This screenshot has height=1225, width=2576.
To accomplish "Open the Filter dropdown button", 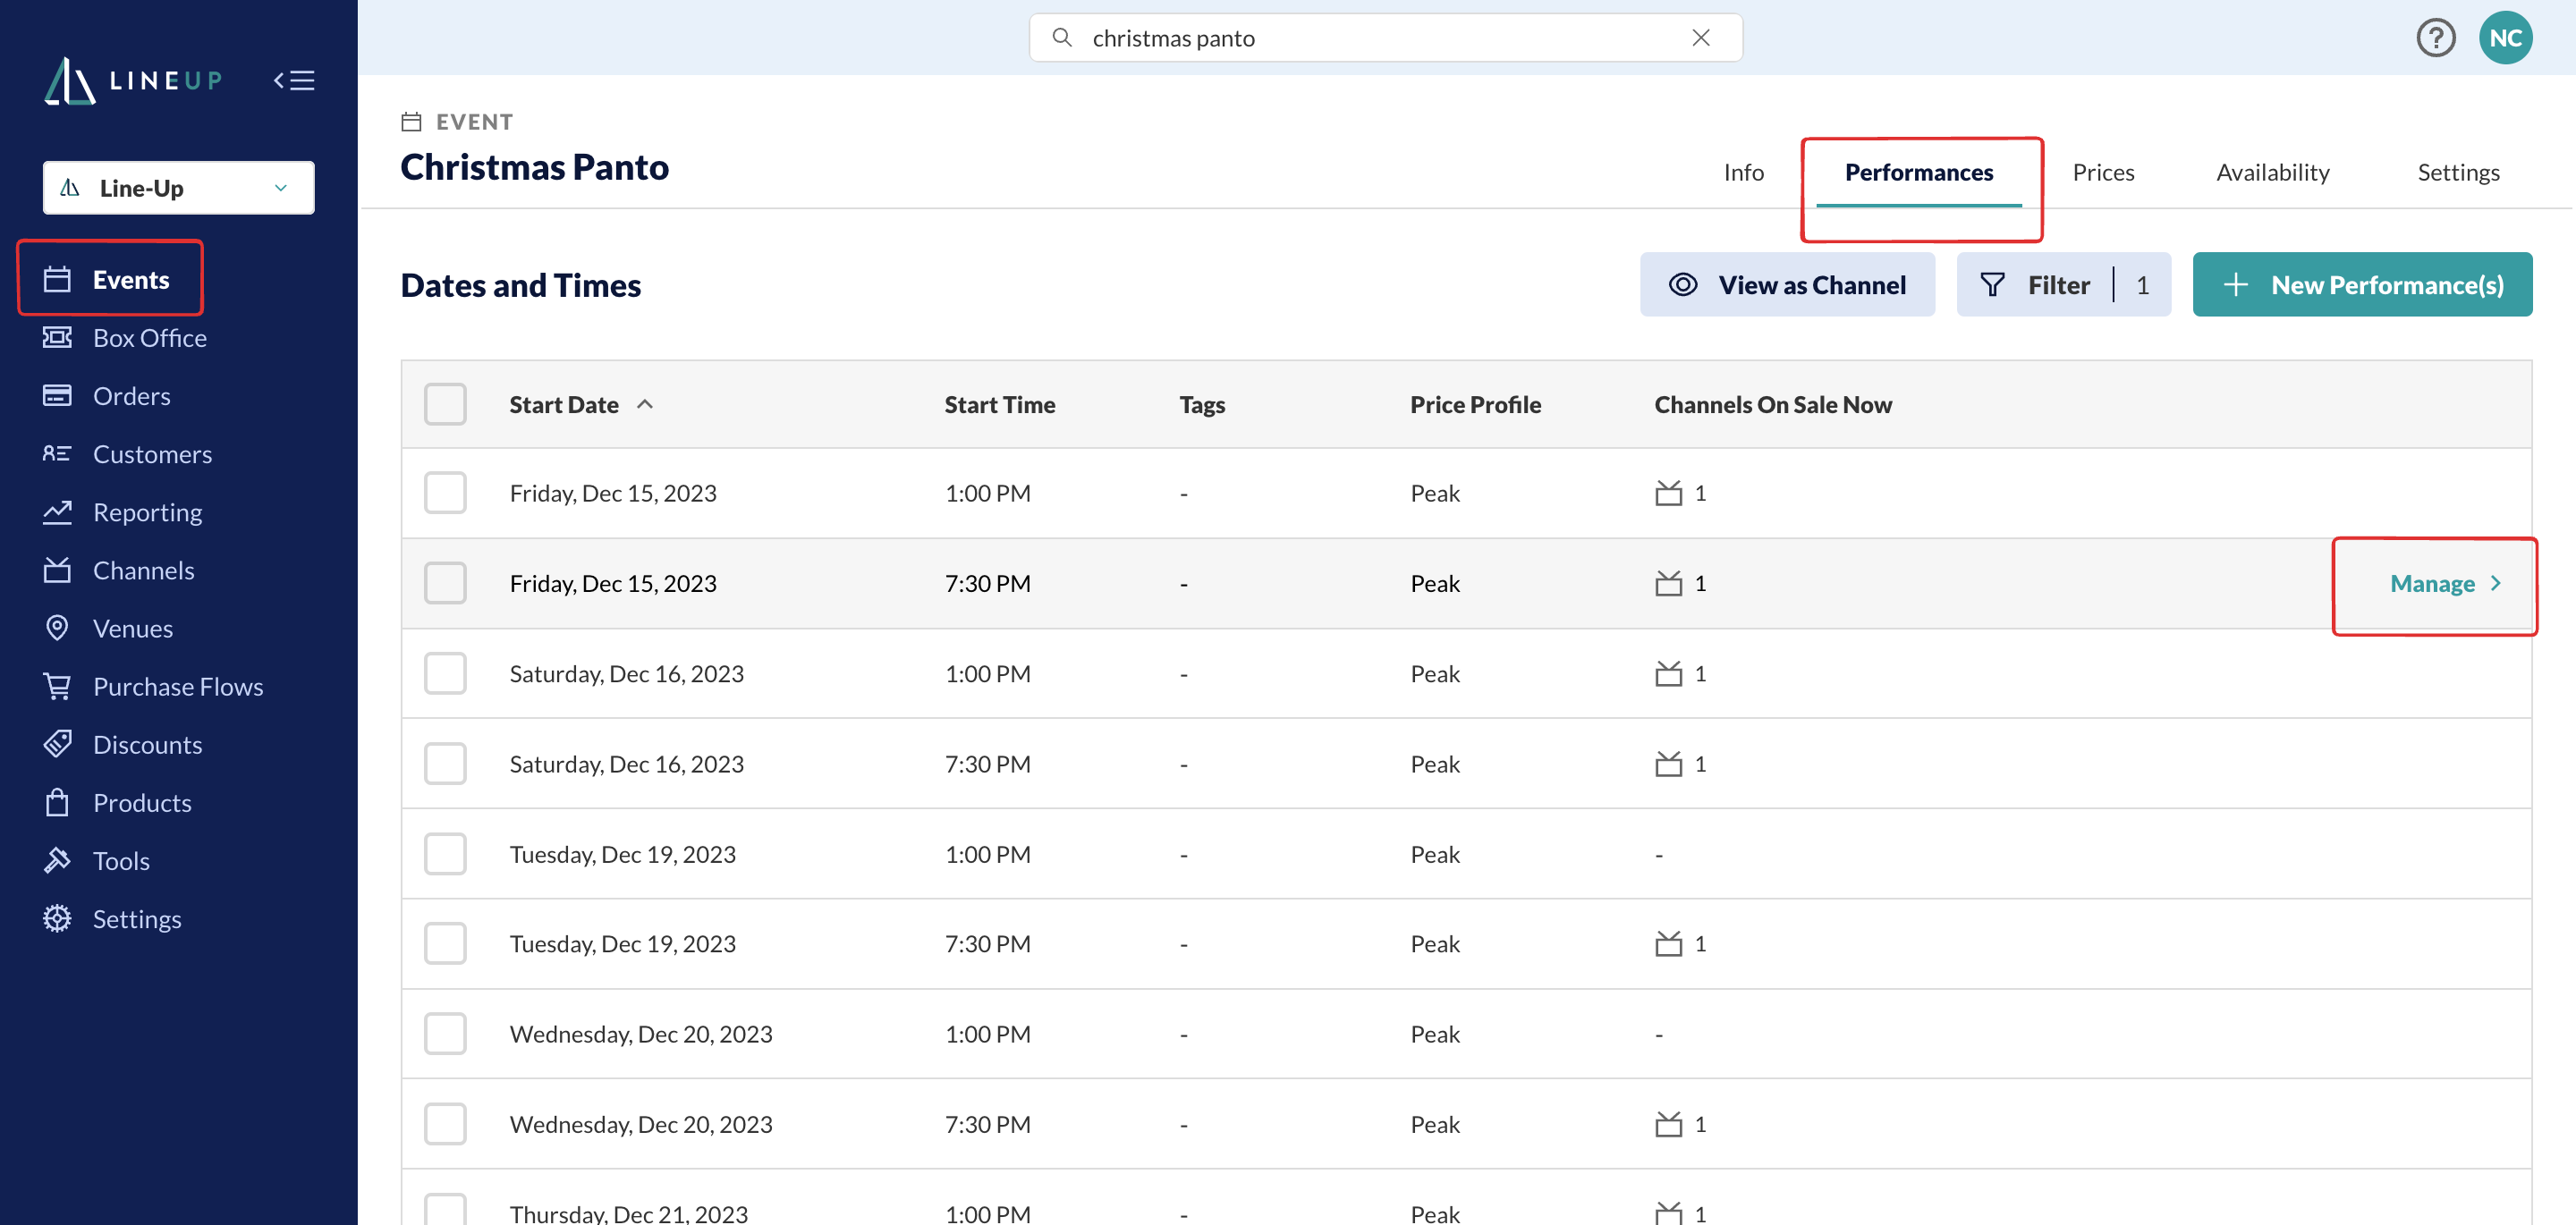I will 2063,285.
